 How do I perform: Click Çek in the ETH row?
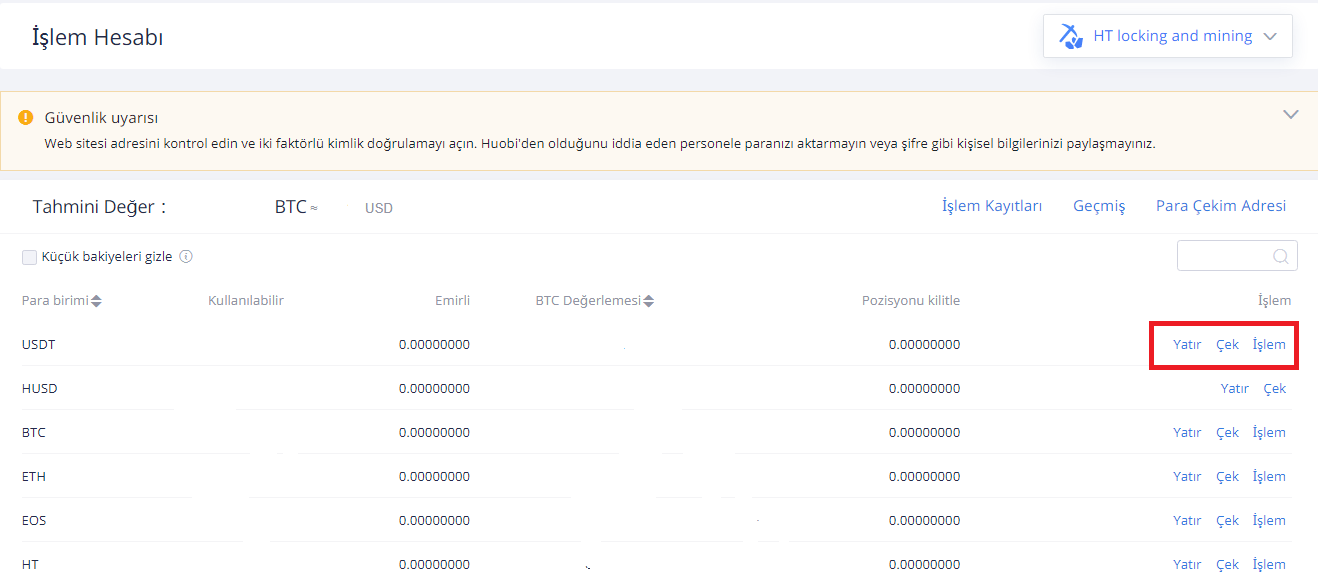coord(1227,477)
